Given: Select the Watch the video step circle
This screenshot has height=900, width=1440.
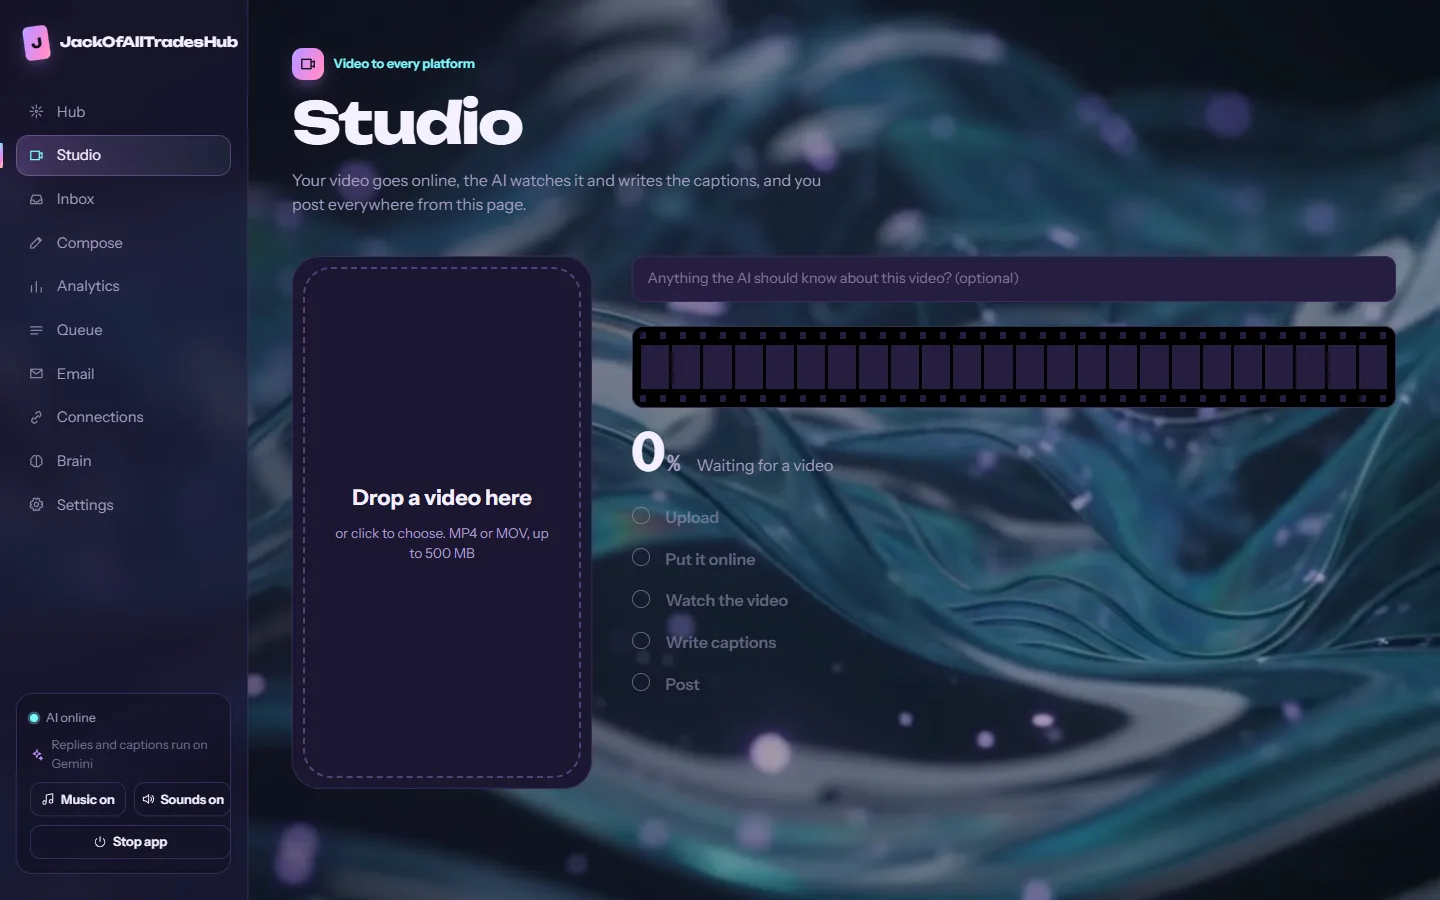Looking at the screenshot, I should tap(641, 599).
